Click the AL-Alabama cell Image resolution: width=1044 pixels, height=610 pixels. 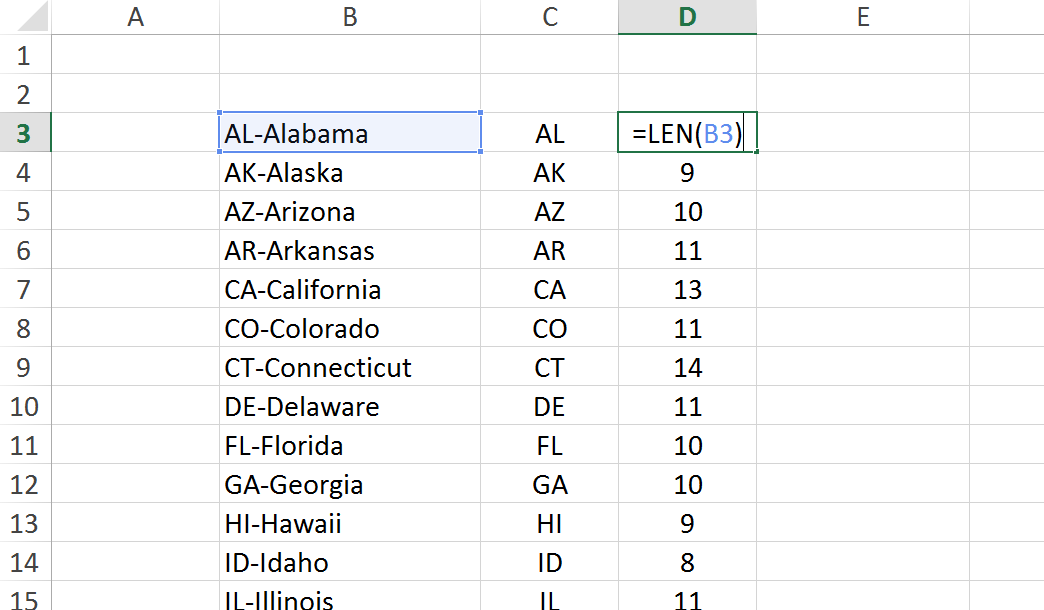coord(349,134)
